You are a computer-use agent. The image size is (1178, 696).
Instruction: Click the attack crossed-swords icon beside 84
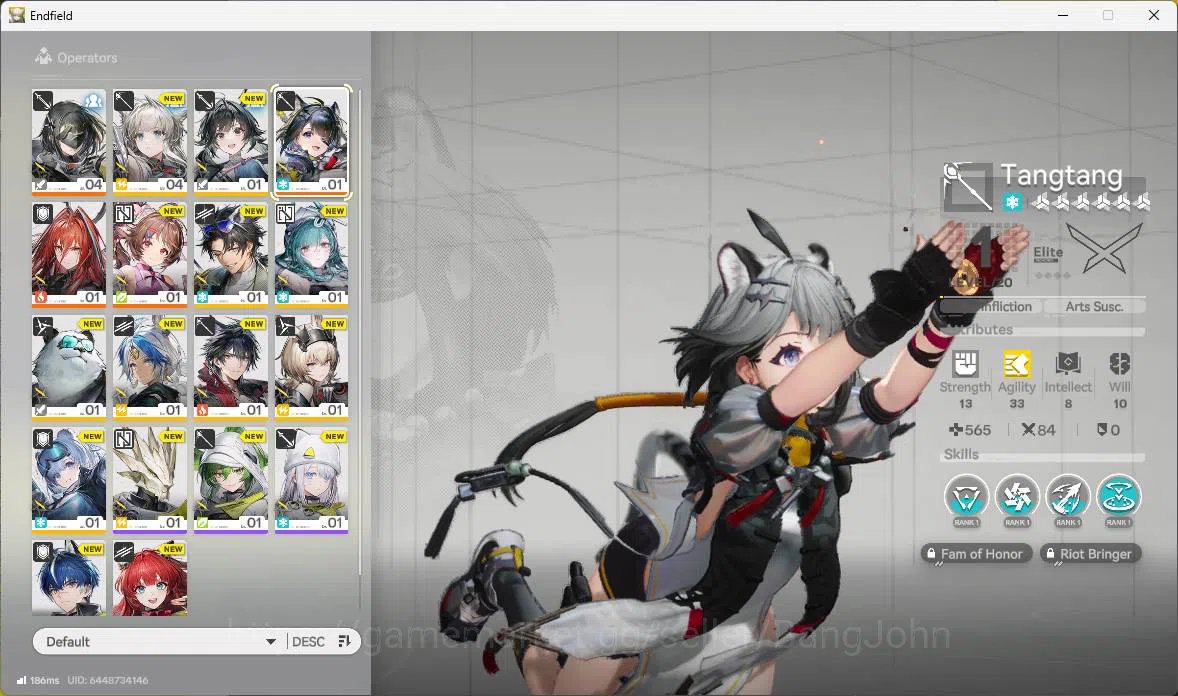(1028, 430)
